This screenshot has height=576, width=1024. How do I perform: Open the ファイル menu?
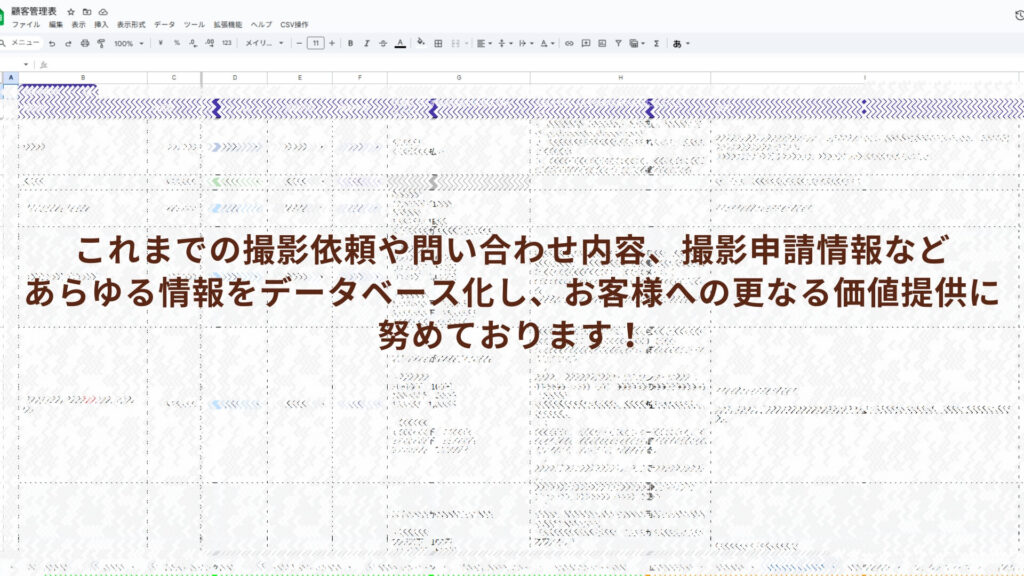(26, 23)
